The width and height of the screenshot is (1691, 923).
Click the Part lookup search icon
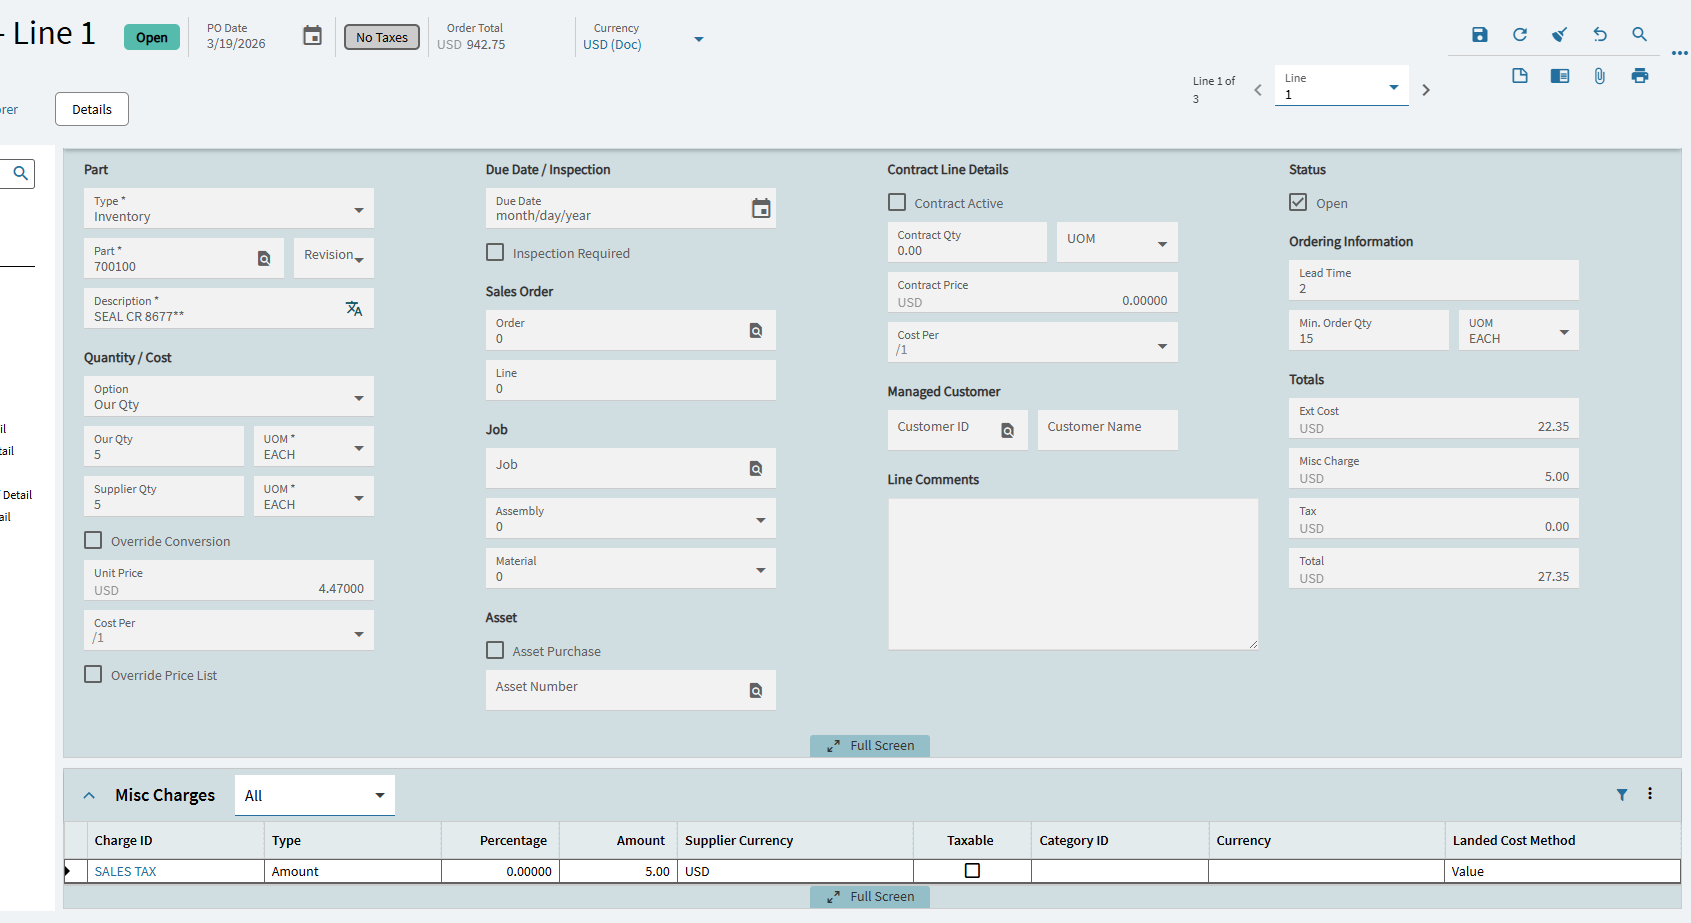pos(264,259)
